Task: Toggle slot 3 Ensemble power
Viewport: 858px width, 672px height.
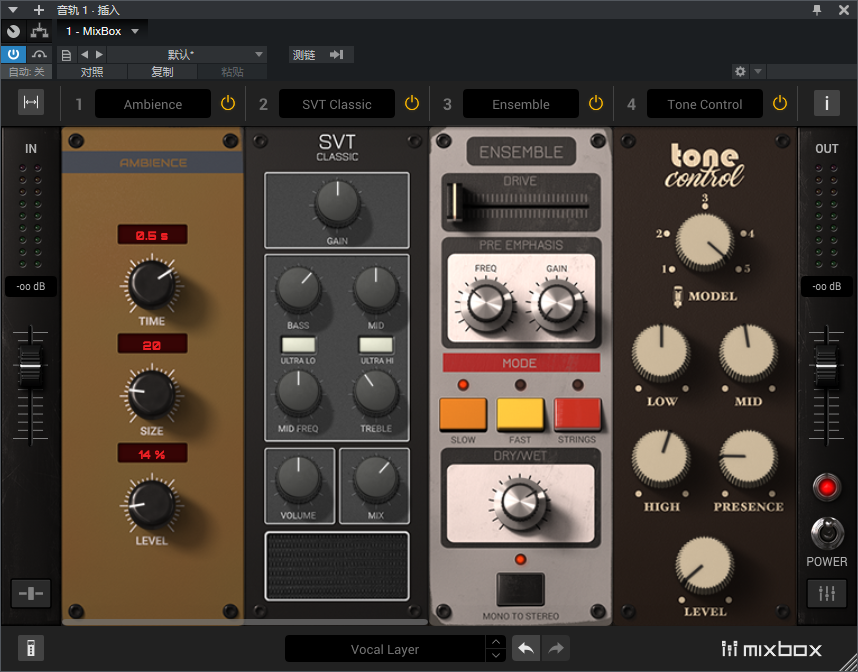Action: (x=596, y=103)
